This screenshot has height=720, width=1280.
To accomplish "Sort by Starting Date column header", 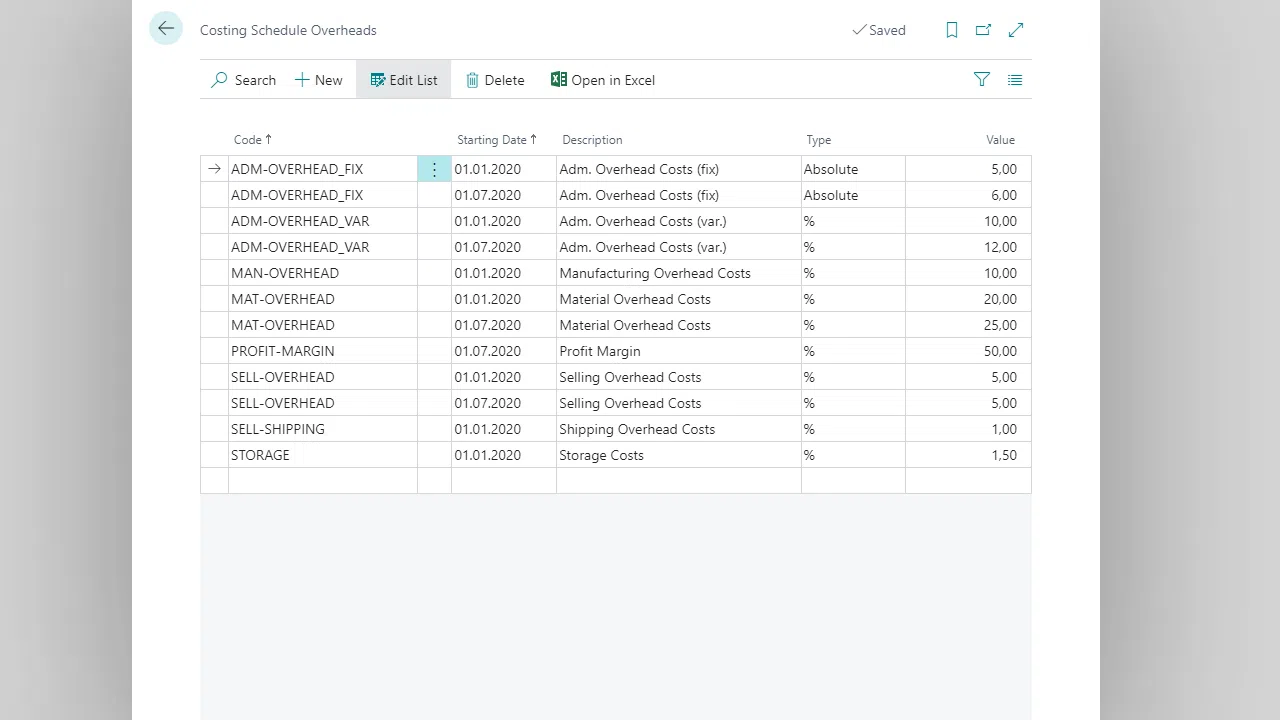I will [497, 140].
